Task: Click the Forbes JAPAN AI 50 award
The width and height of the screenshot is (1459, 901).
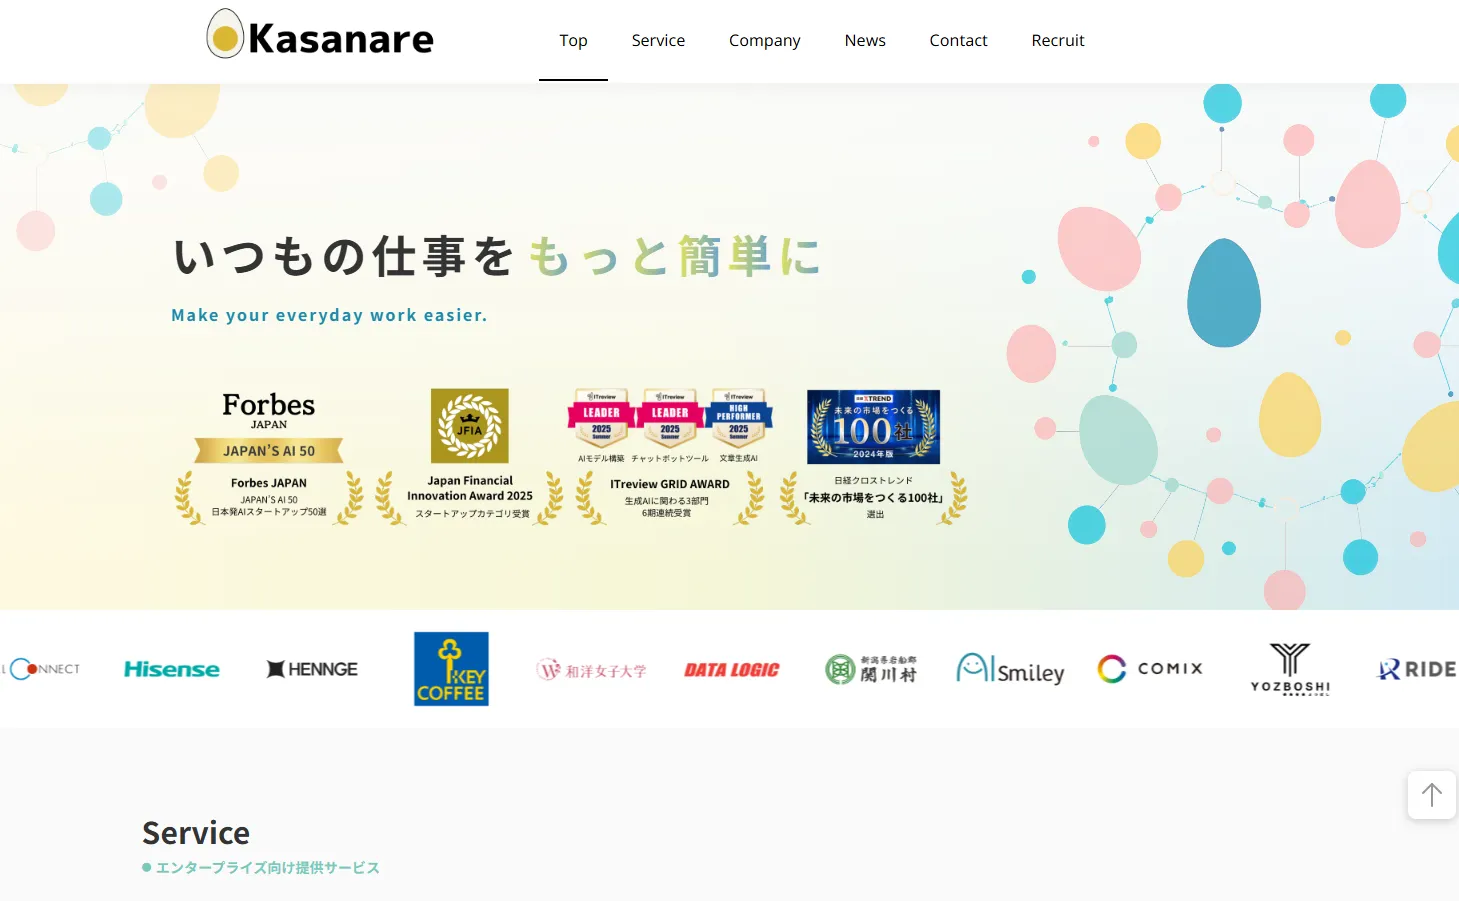Action: click(x=269, y=455)
